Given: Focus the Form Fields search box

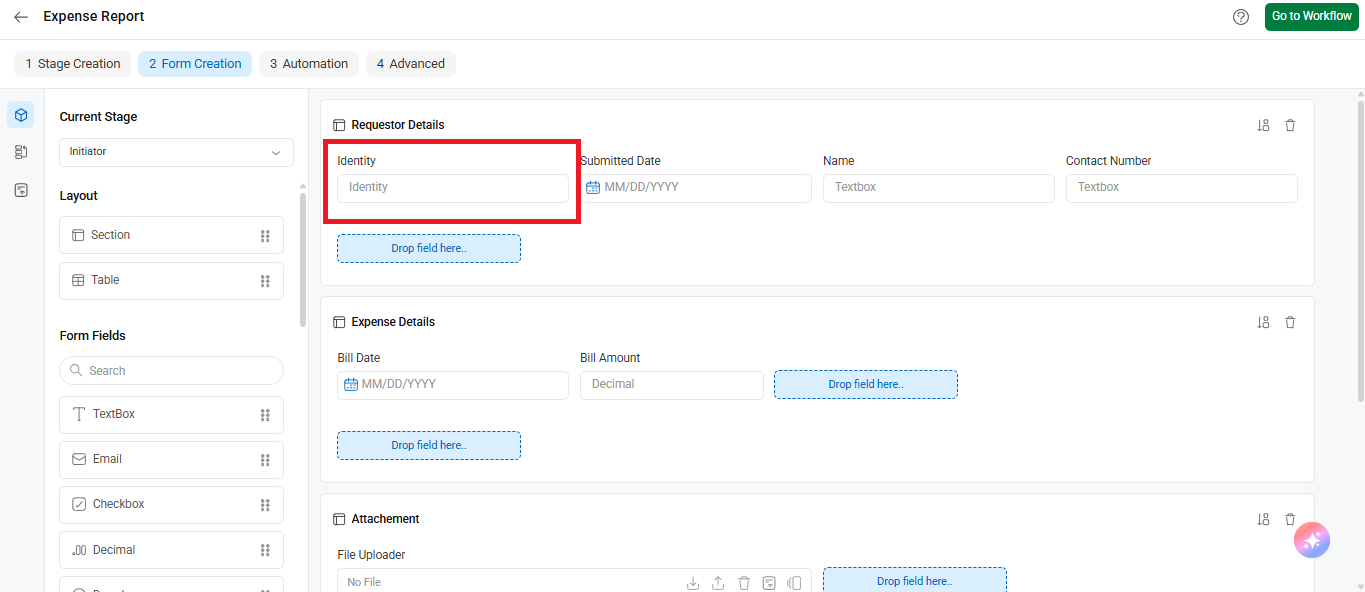Looking at the screenshot, I should click(x=171, y=371).
